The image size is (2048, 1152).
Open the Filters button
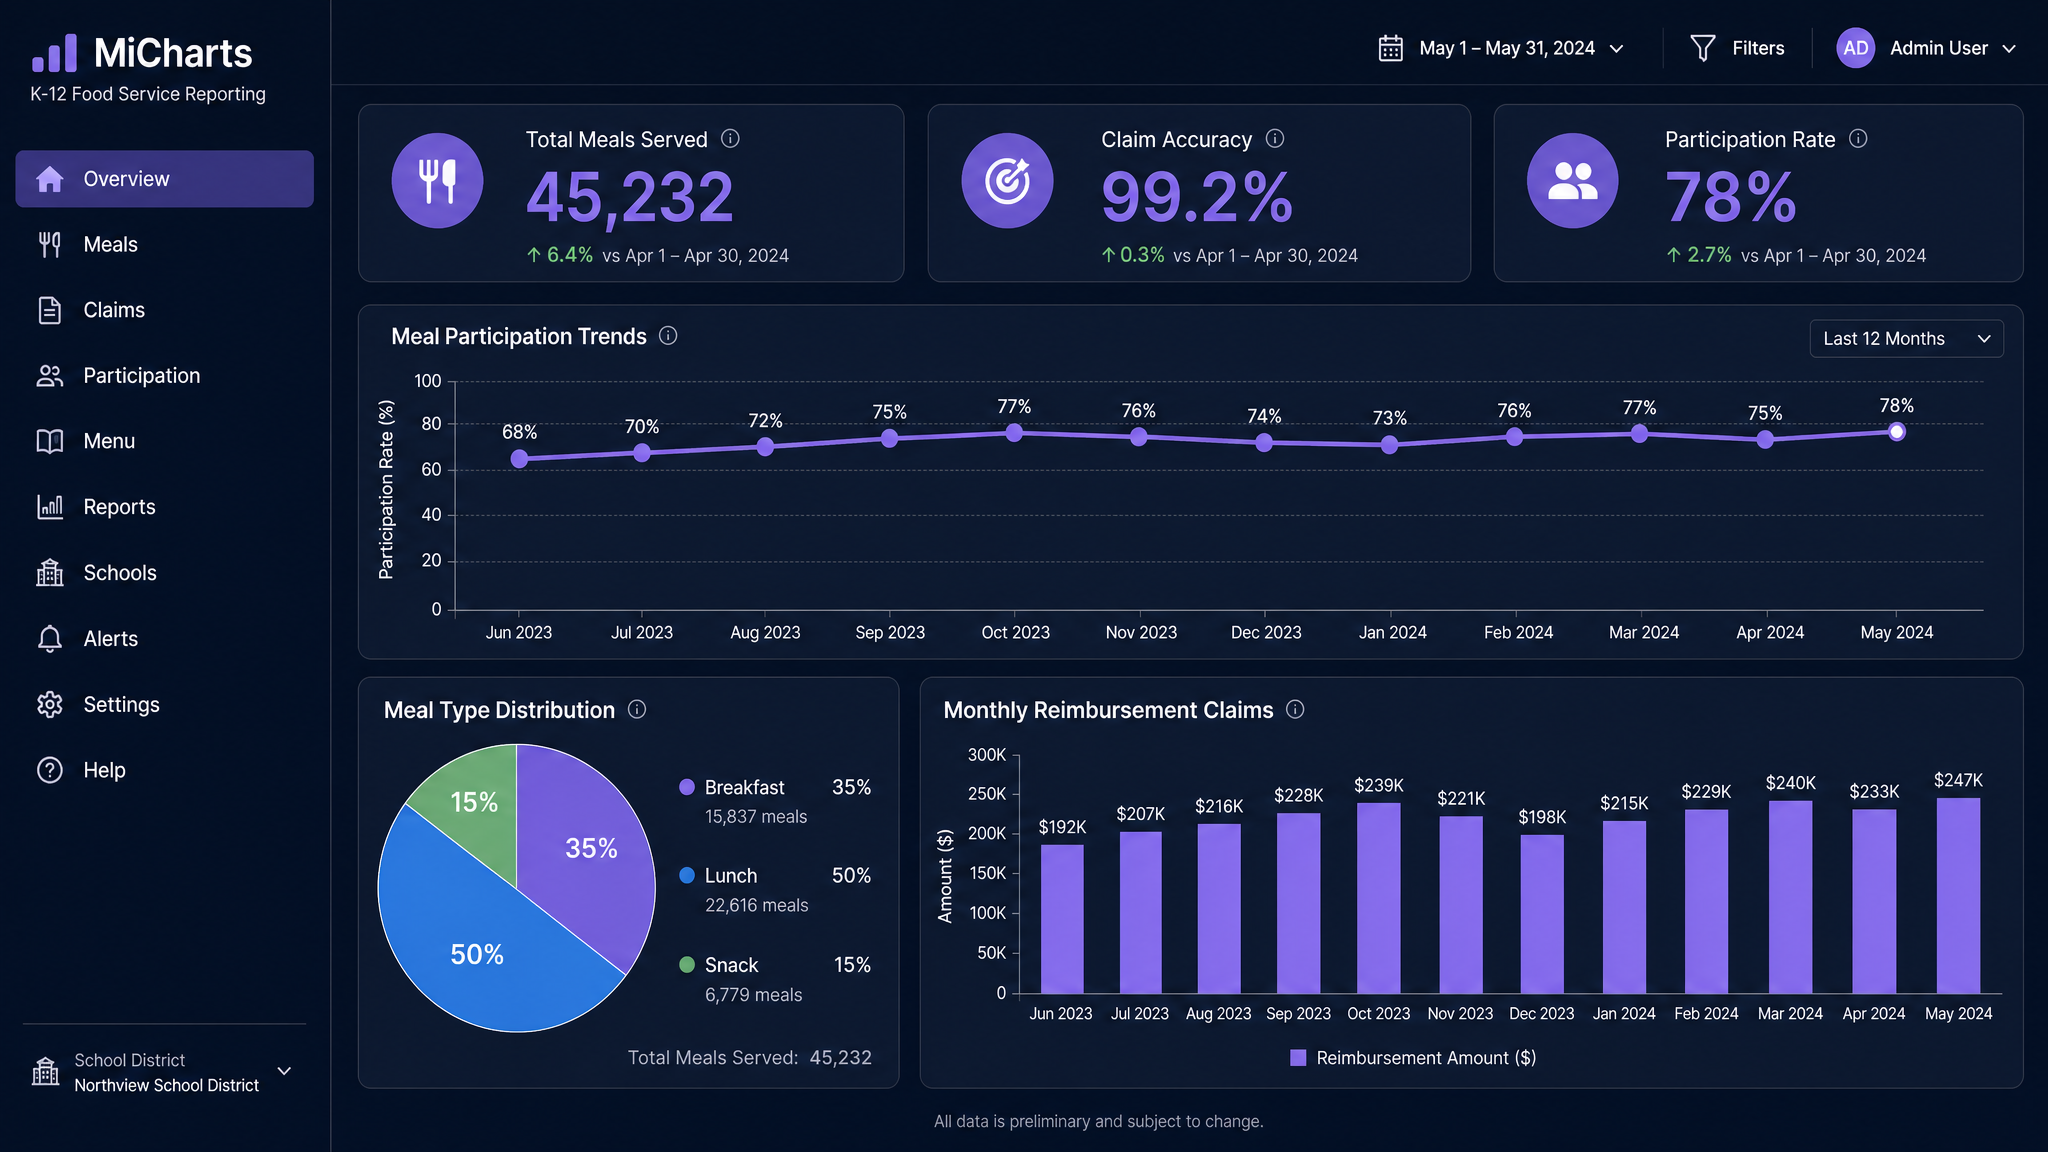pyautogui.click(x=1737, y=48)
